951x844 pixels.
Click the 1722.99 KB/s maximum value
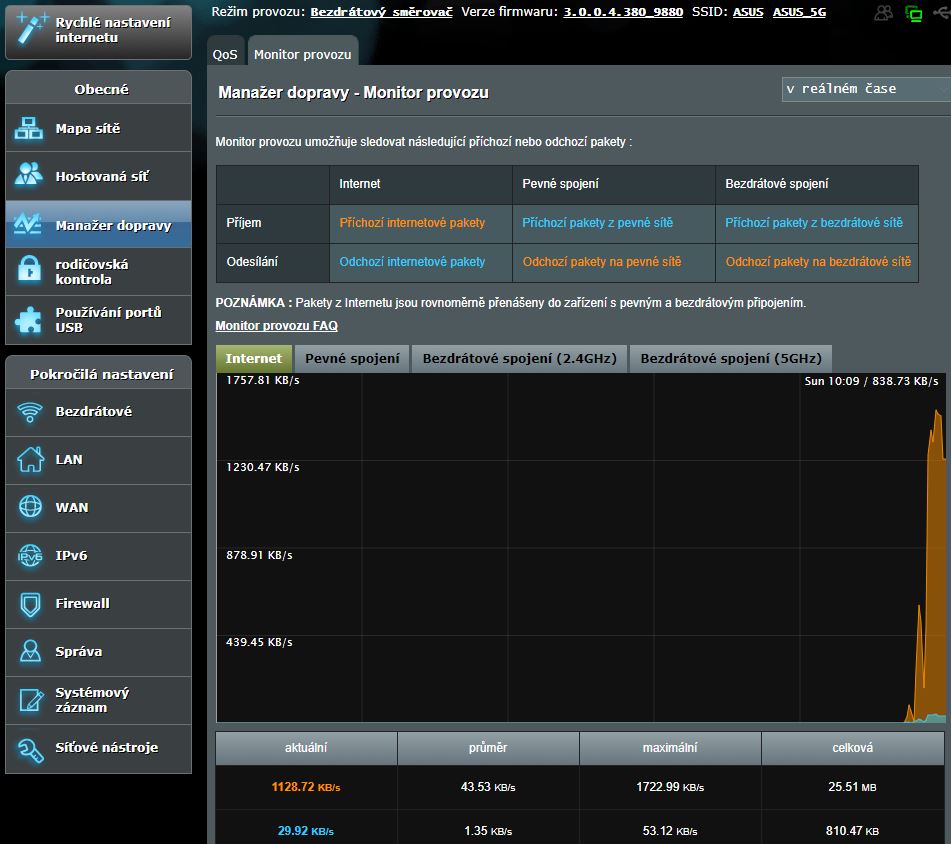670,787
